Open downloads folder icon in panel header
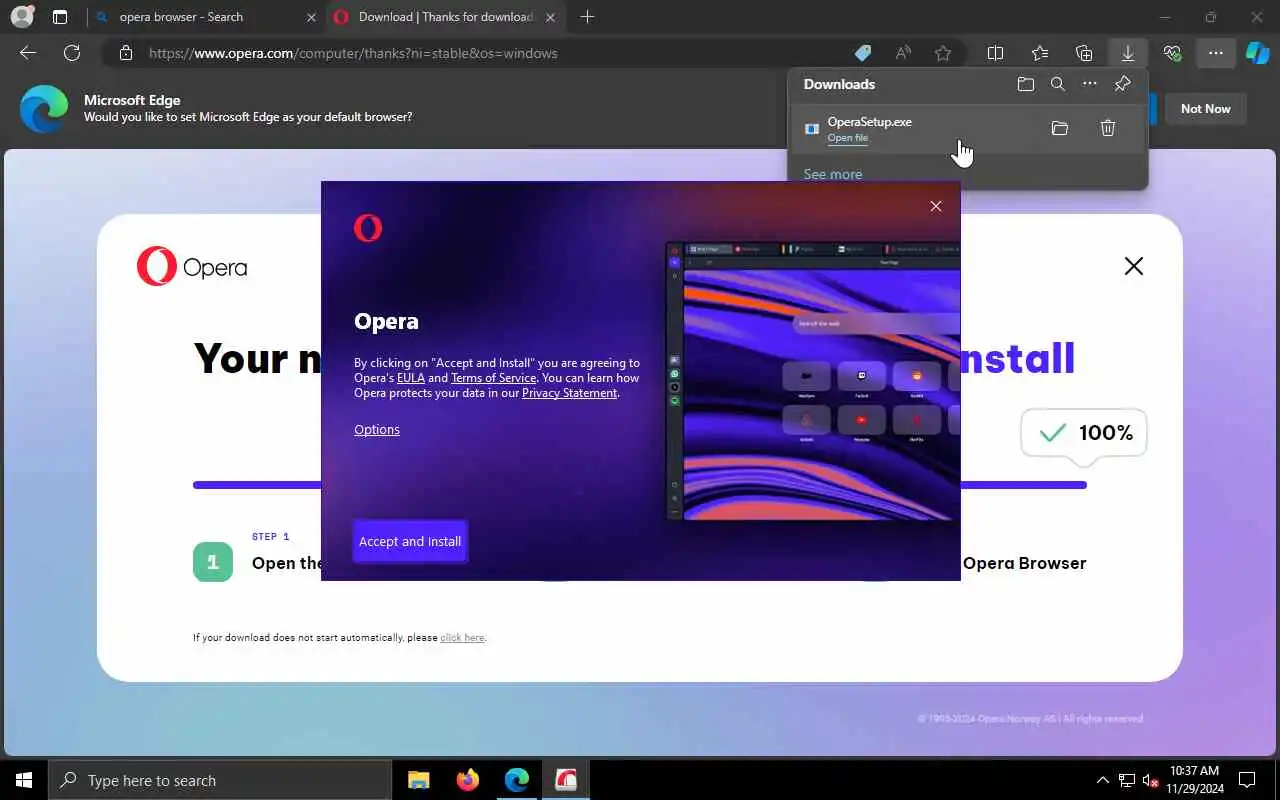Image resolution: width=1280 pixels, height=800 pixels. (x=1026, y=84)
